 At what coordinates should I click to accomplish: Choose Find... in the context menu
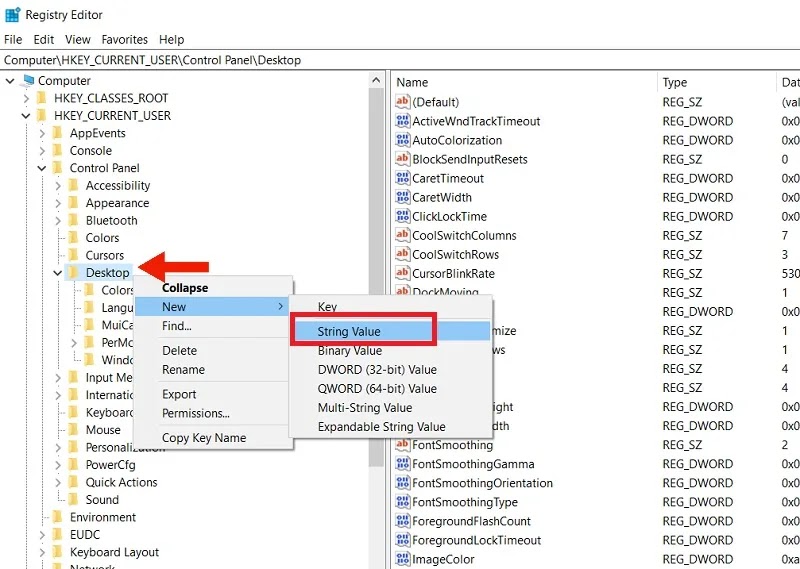[213, 326]
